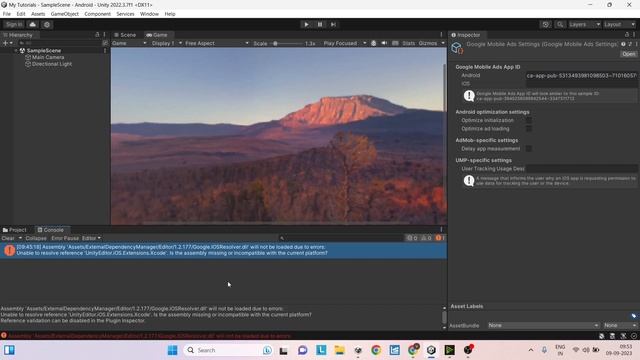This screenshot has height=360, width=640.
Task: Click the iOS App ID input field
Action: tap(581, 84)
